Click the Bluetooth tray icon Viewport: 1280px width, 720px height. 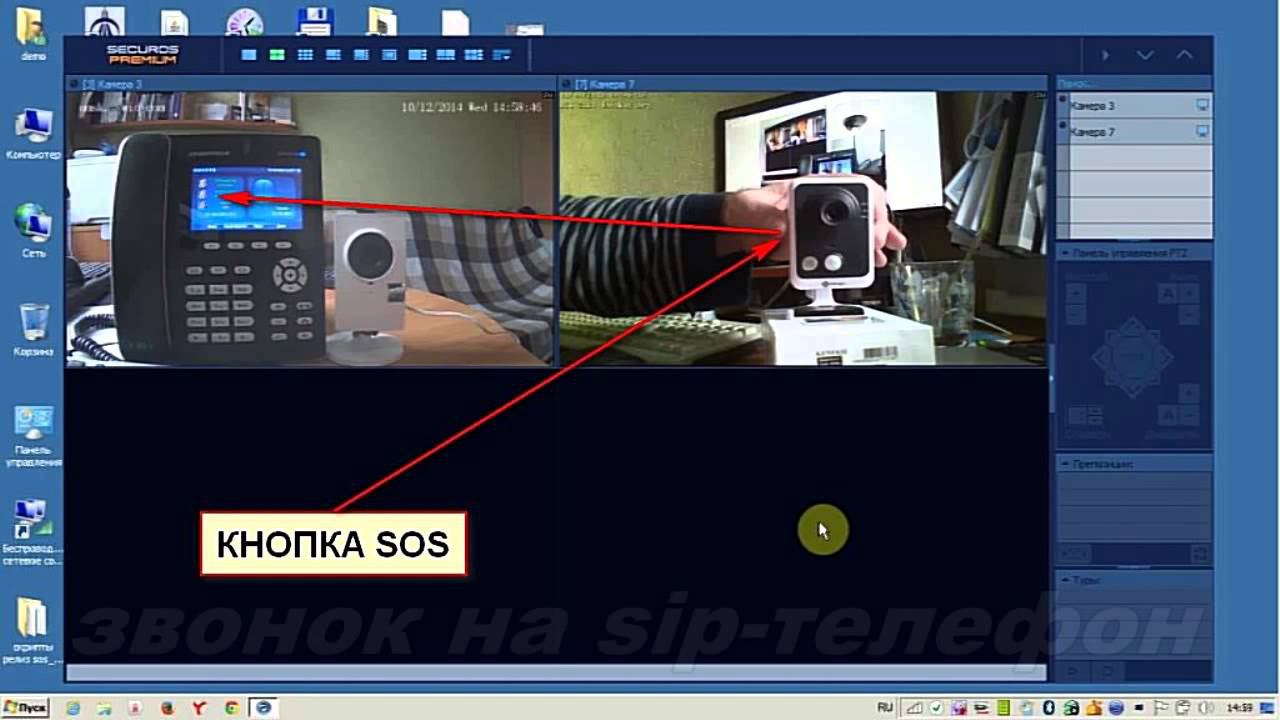tap(1049, 708)
